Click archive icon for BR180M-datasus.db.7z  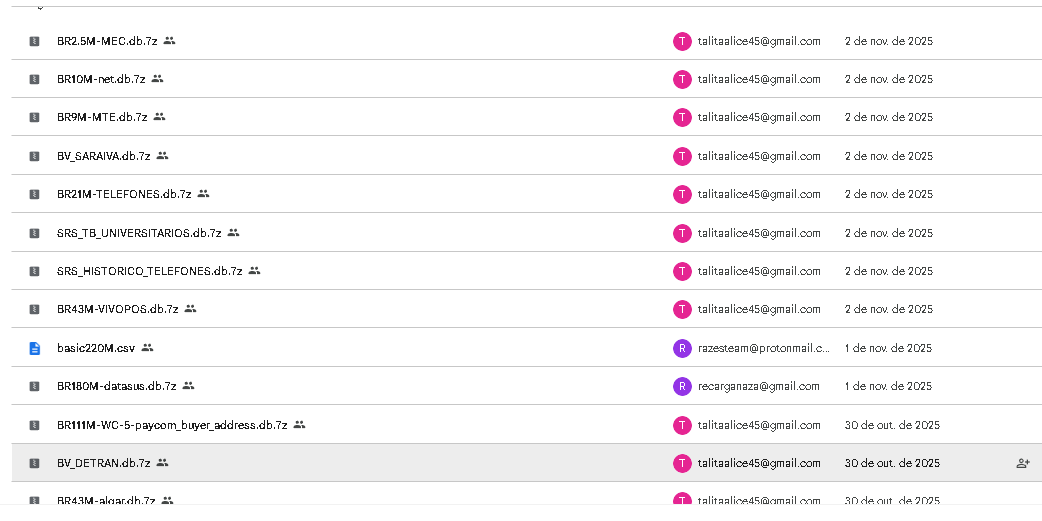pos(35,386)
